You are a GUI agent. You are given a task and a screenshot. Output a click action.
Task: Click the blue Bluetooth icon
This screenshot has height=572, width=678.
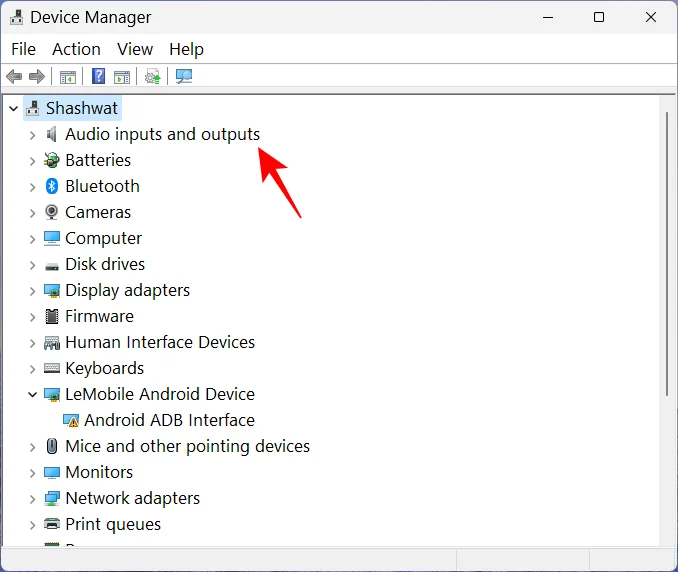(x=52, y=186)
